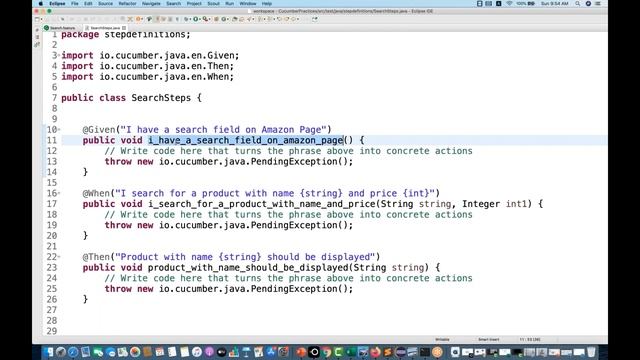Open the Apple menu
Image resolution: width=640 pixels, height=360 pixels.
click(x=41, y=3)
